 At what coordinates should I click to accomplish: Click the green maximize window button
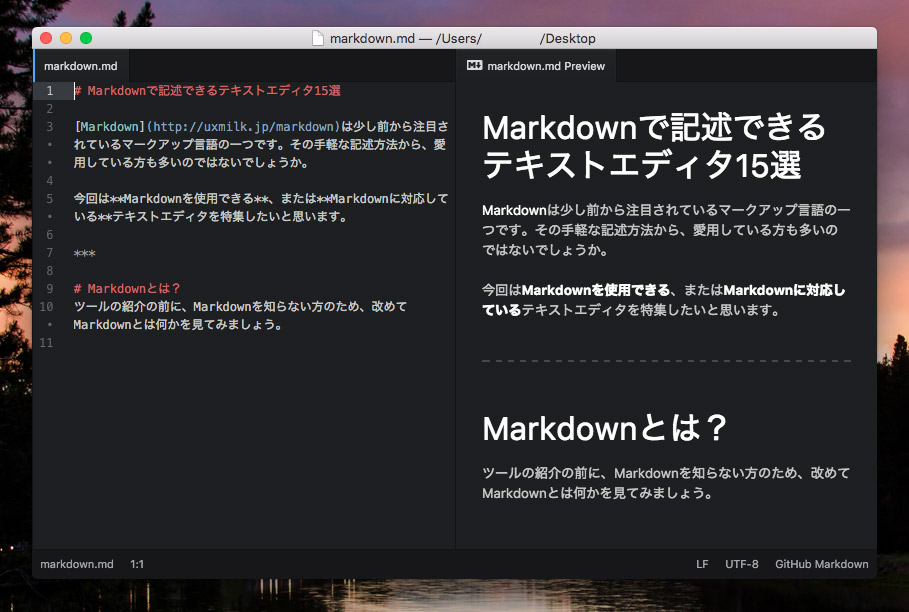86,38
